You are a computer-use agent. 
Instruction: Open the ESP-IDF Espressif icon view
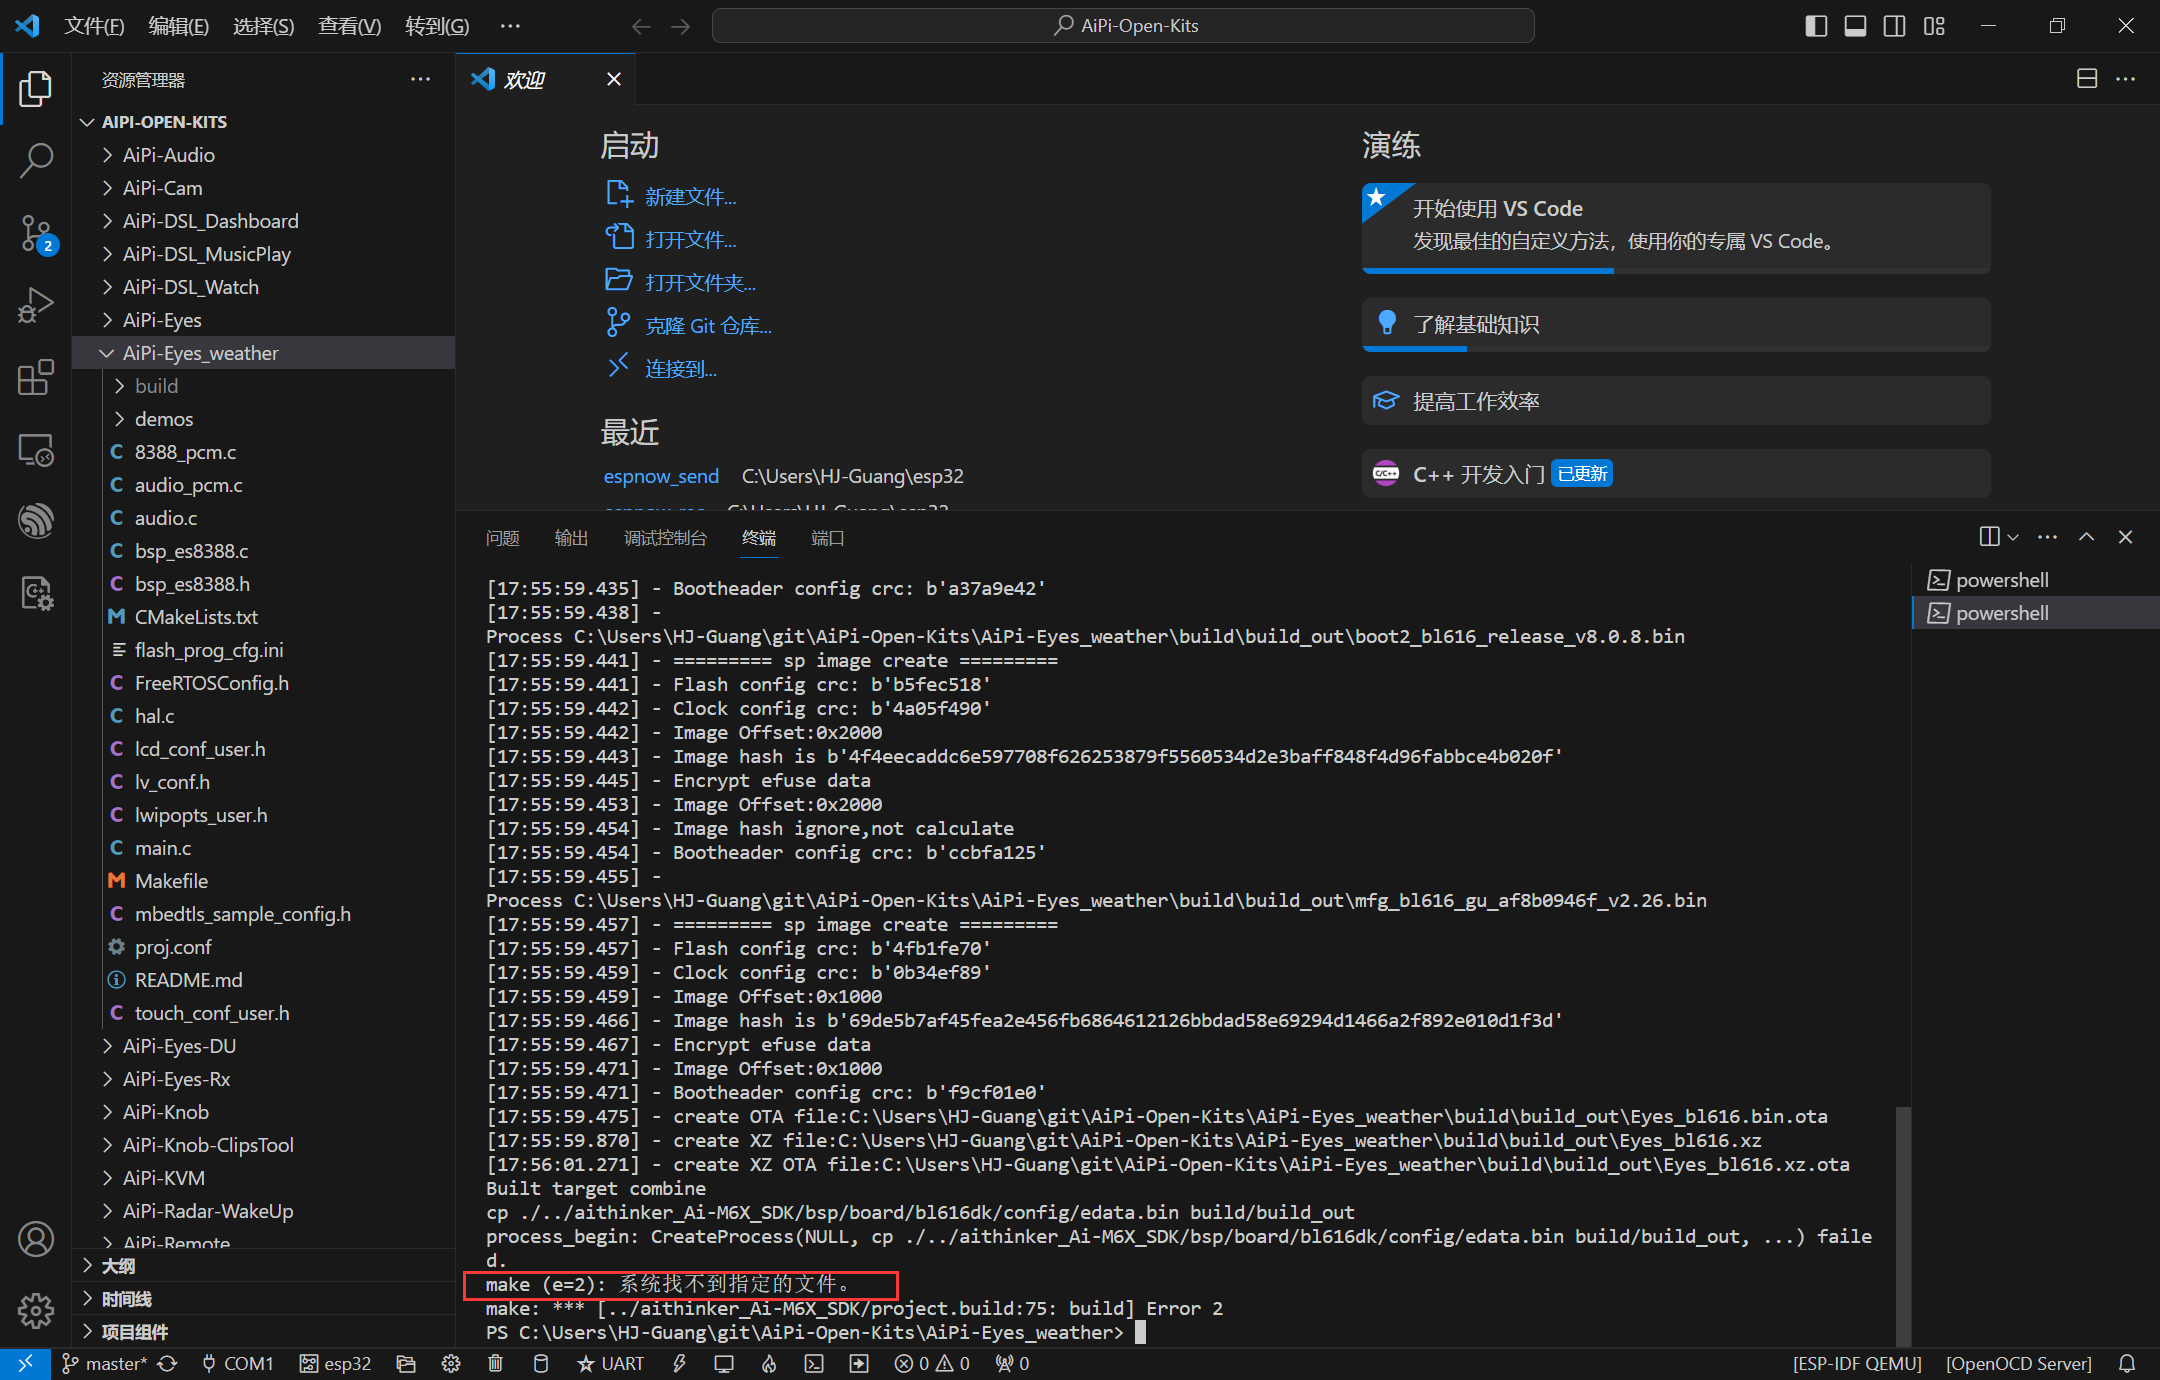click(36, 521)
